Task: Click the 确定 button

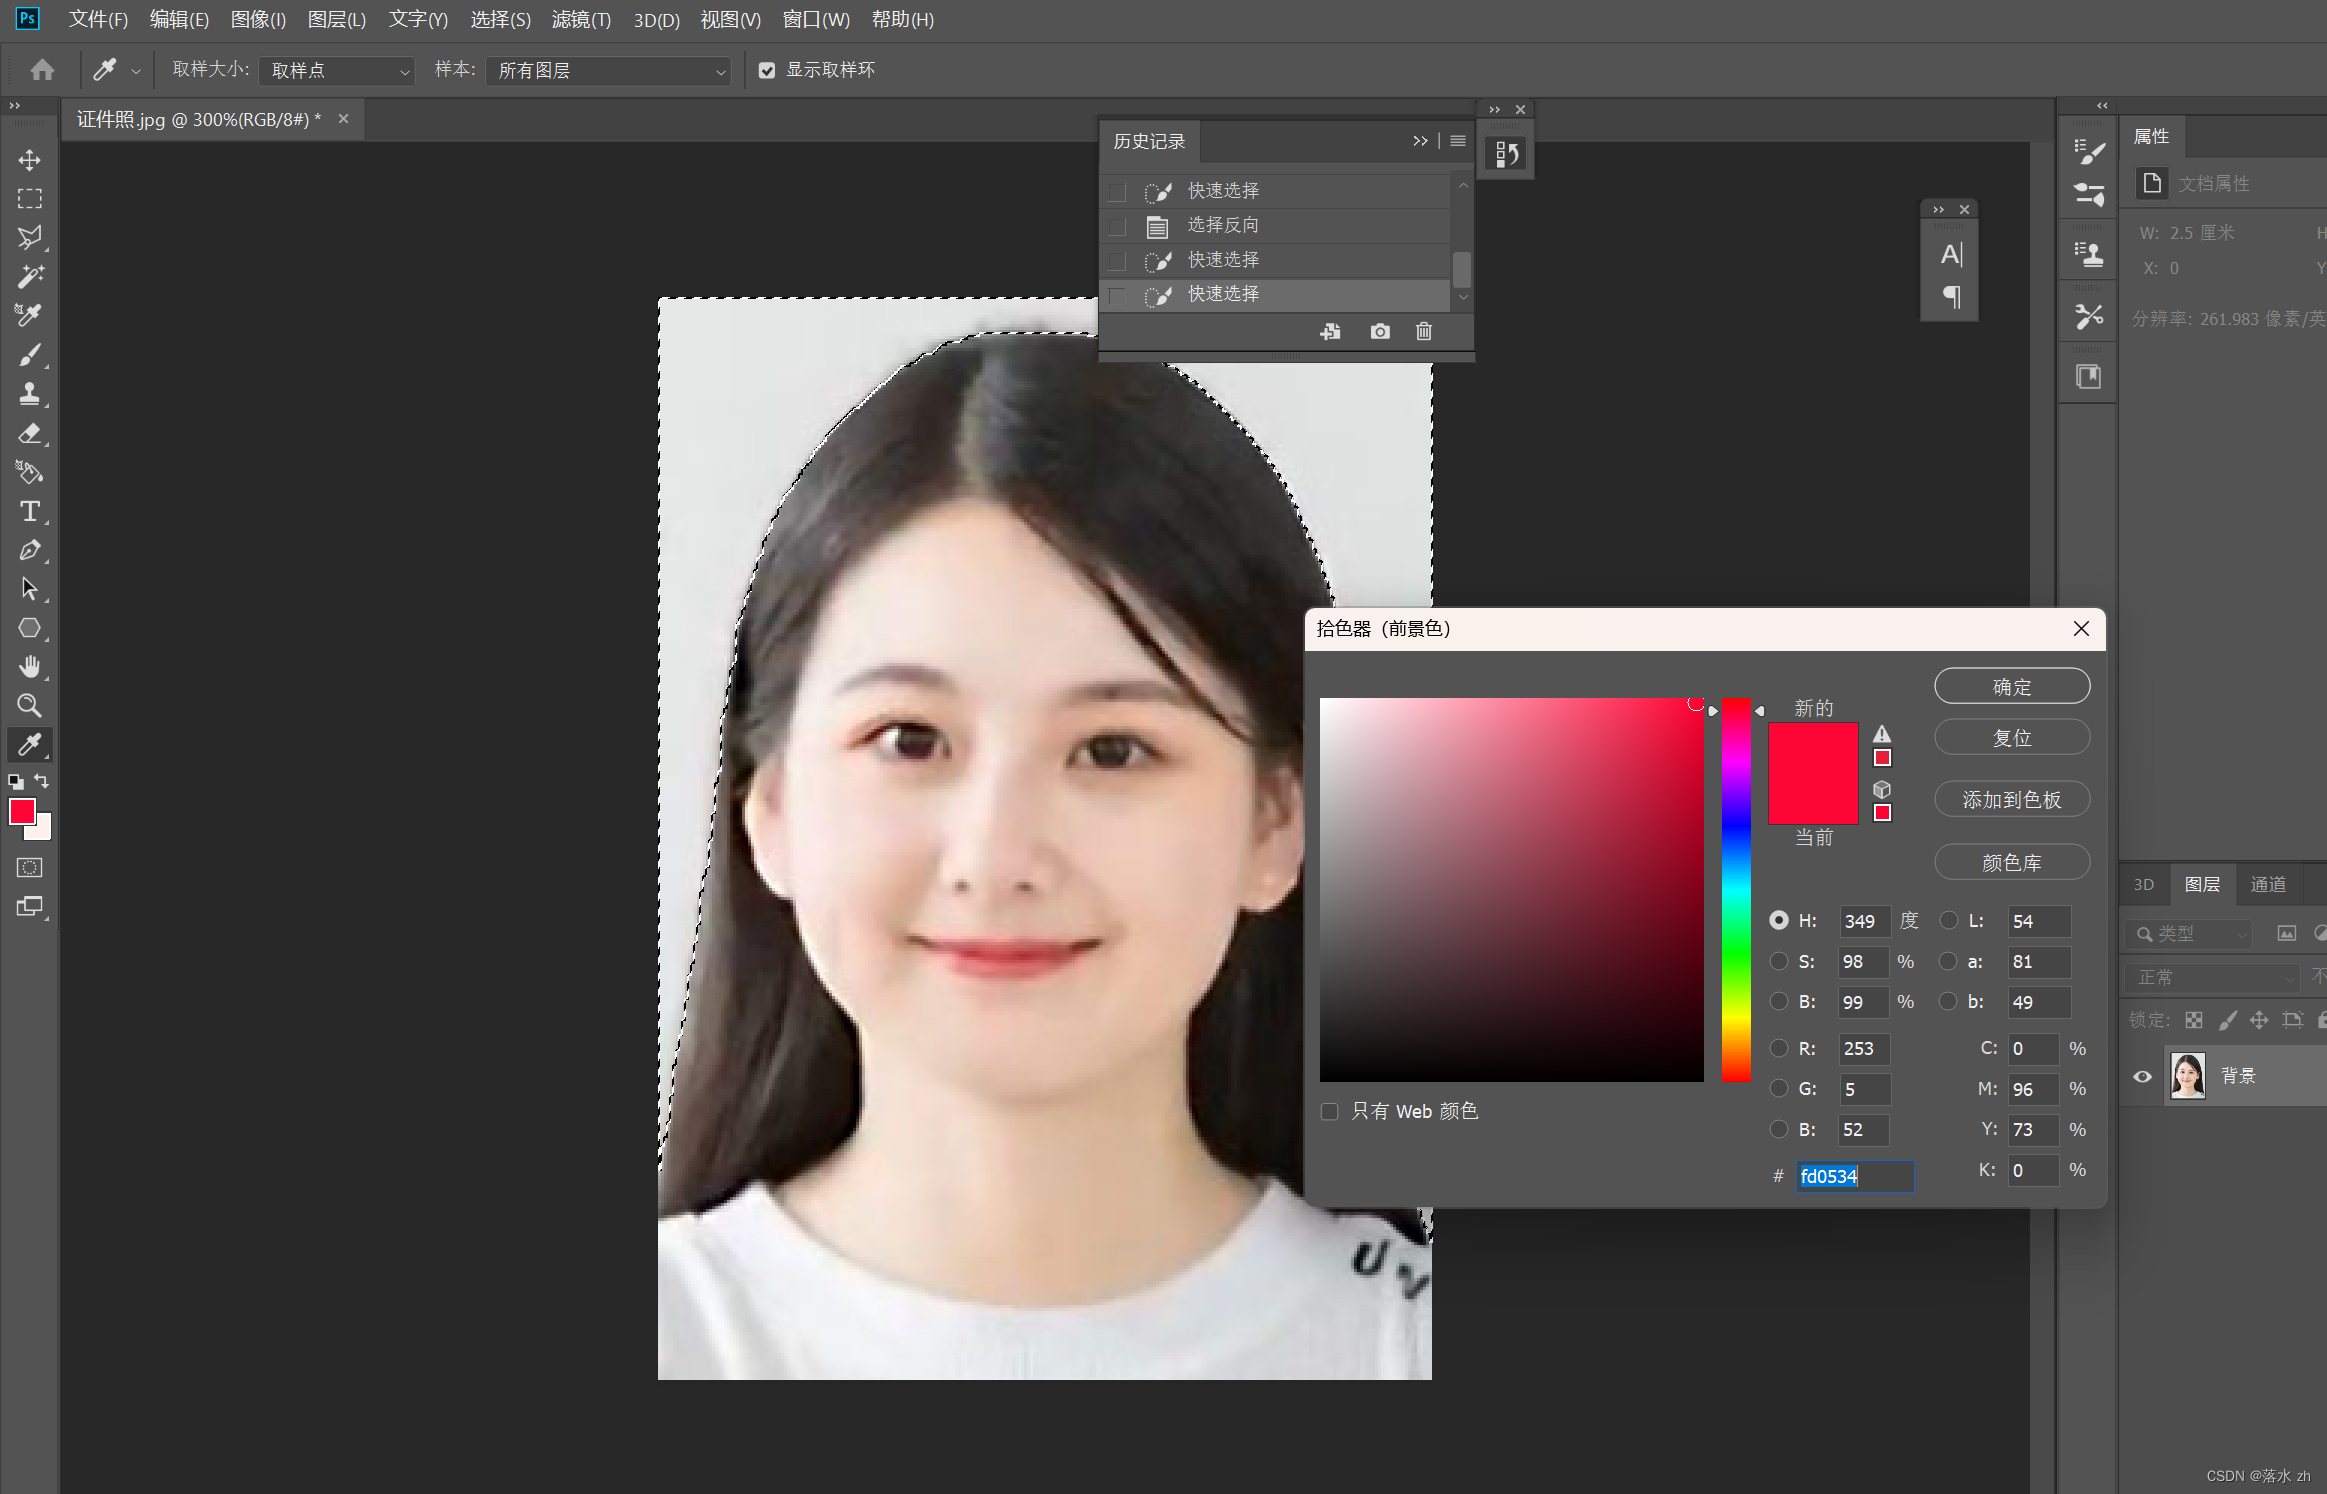Action: 2011,687
